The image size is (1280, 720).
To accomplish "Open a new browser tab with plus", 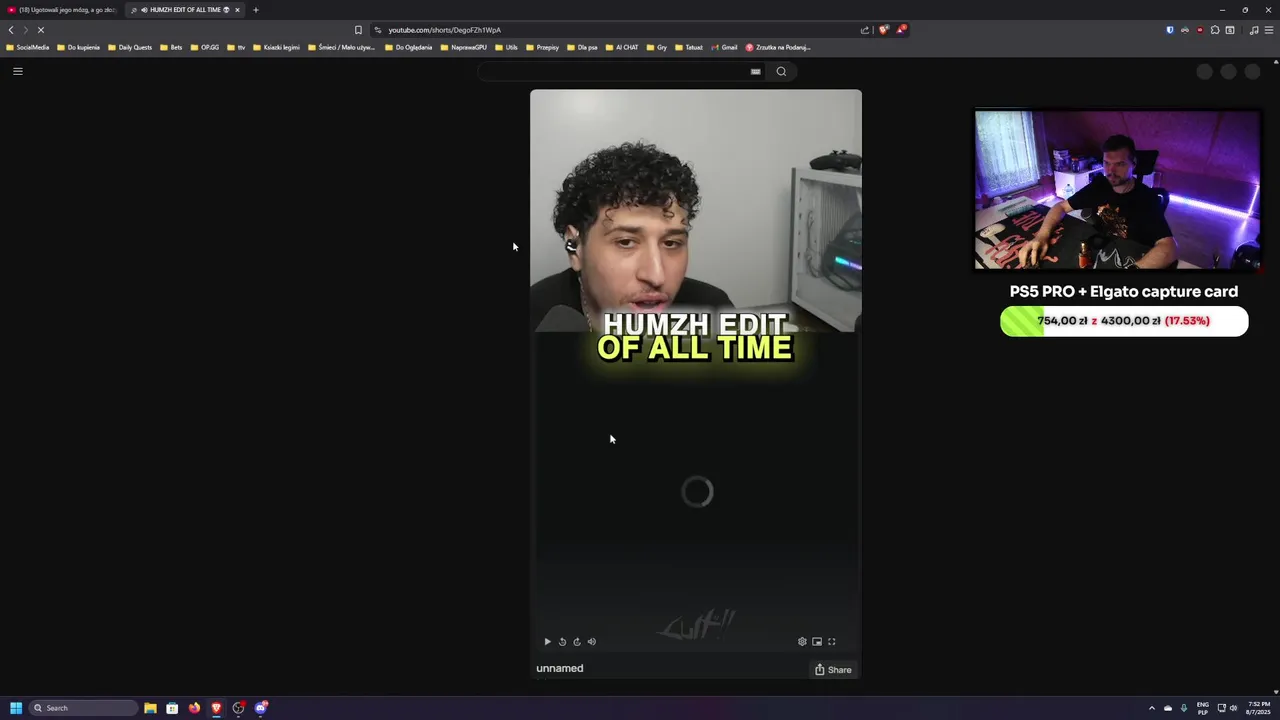I will coord(256,10).
